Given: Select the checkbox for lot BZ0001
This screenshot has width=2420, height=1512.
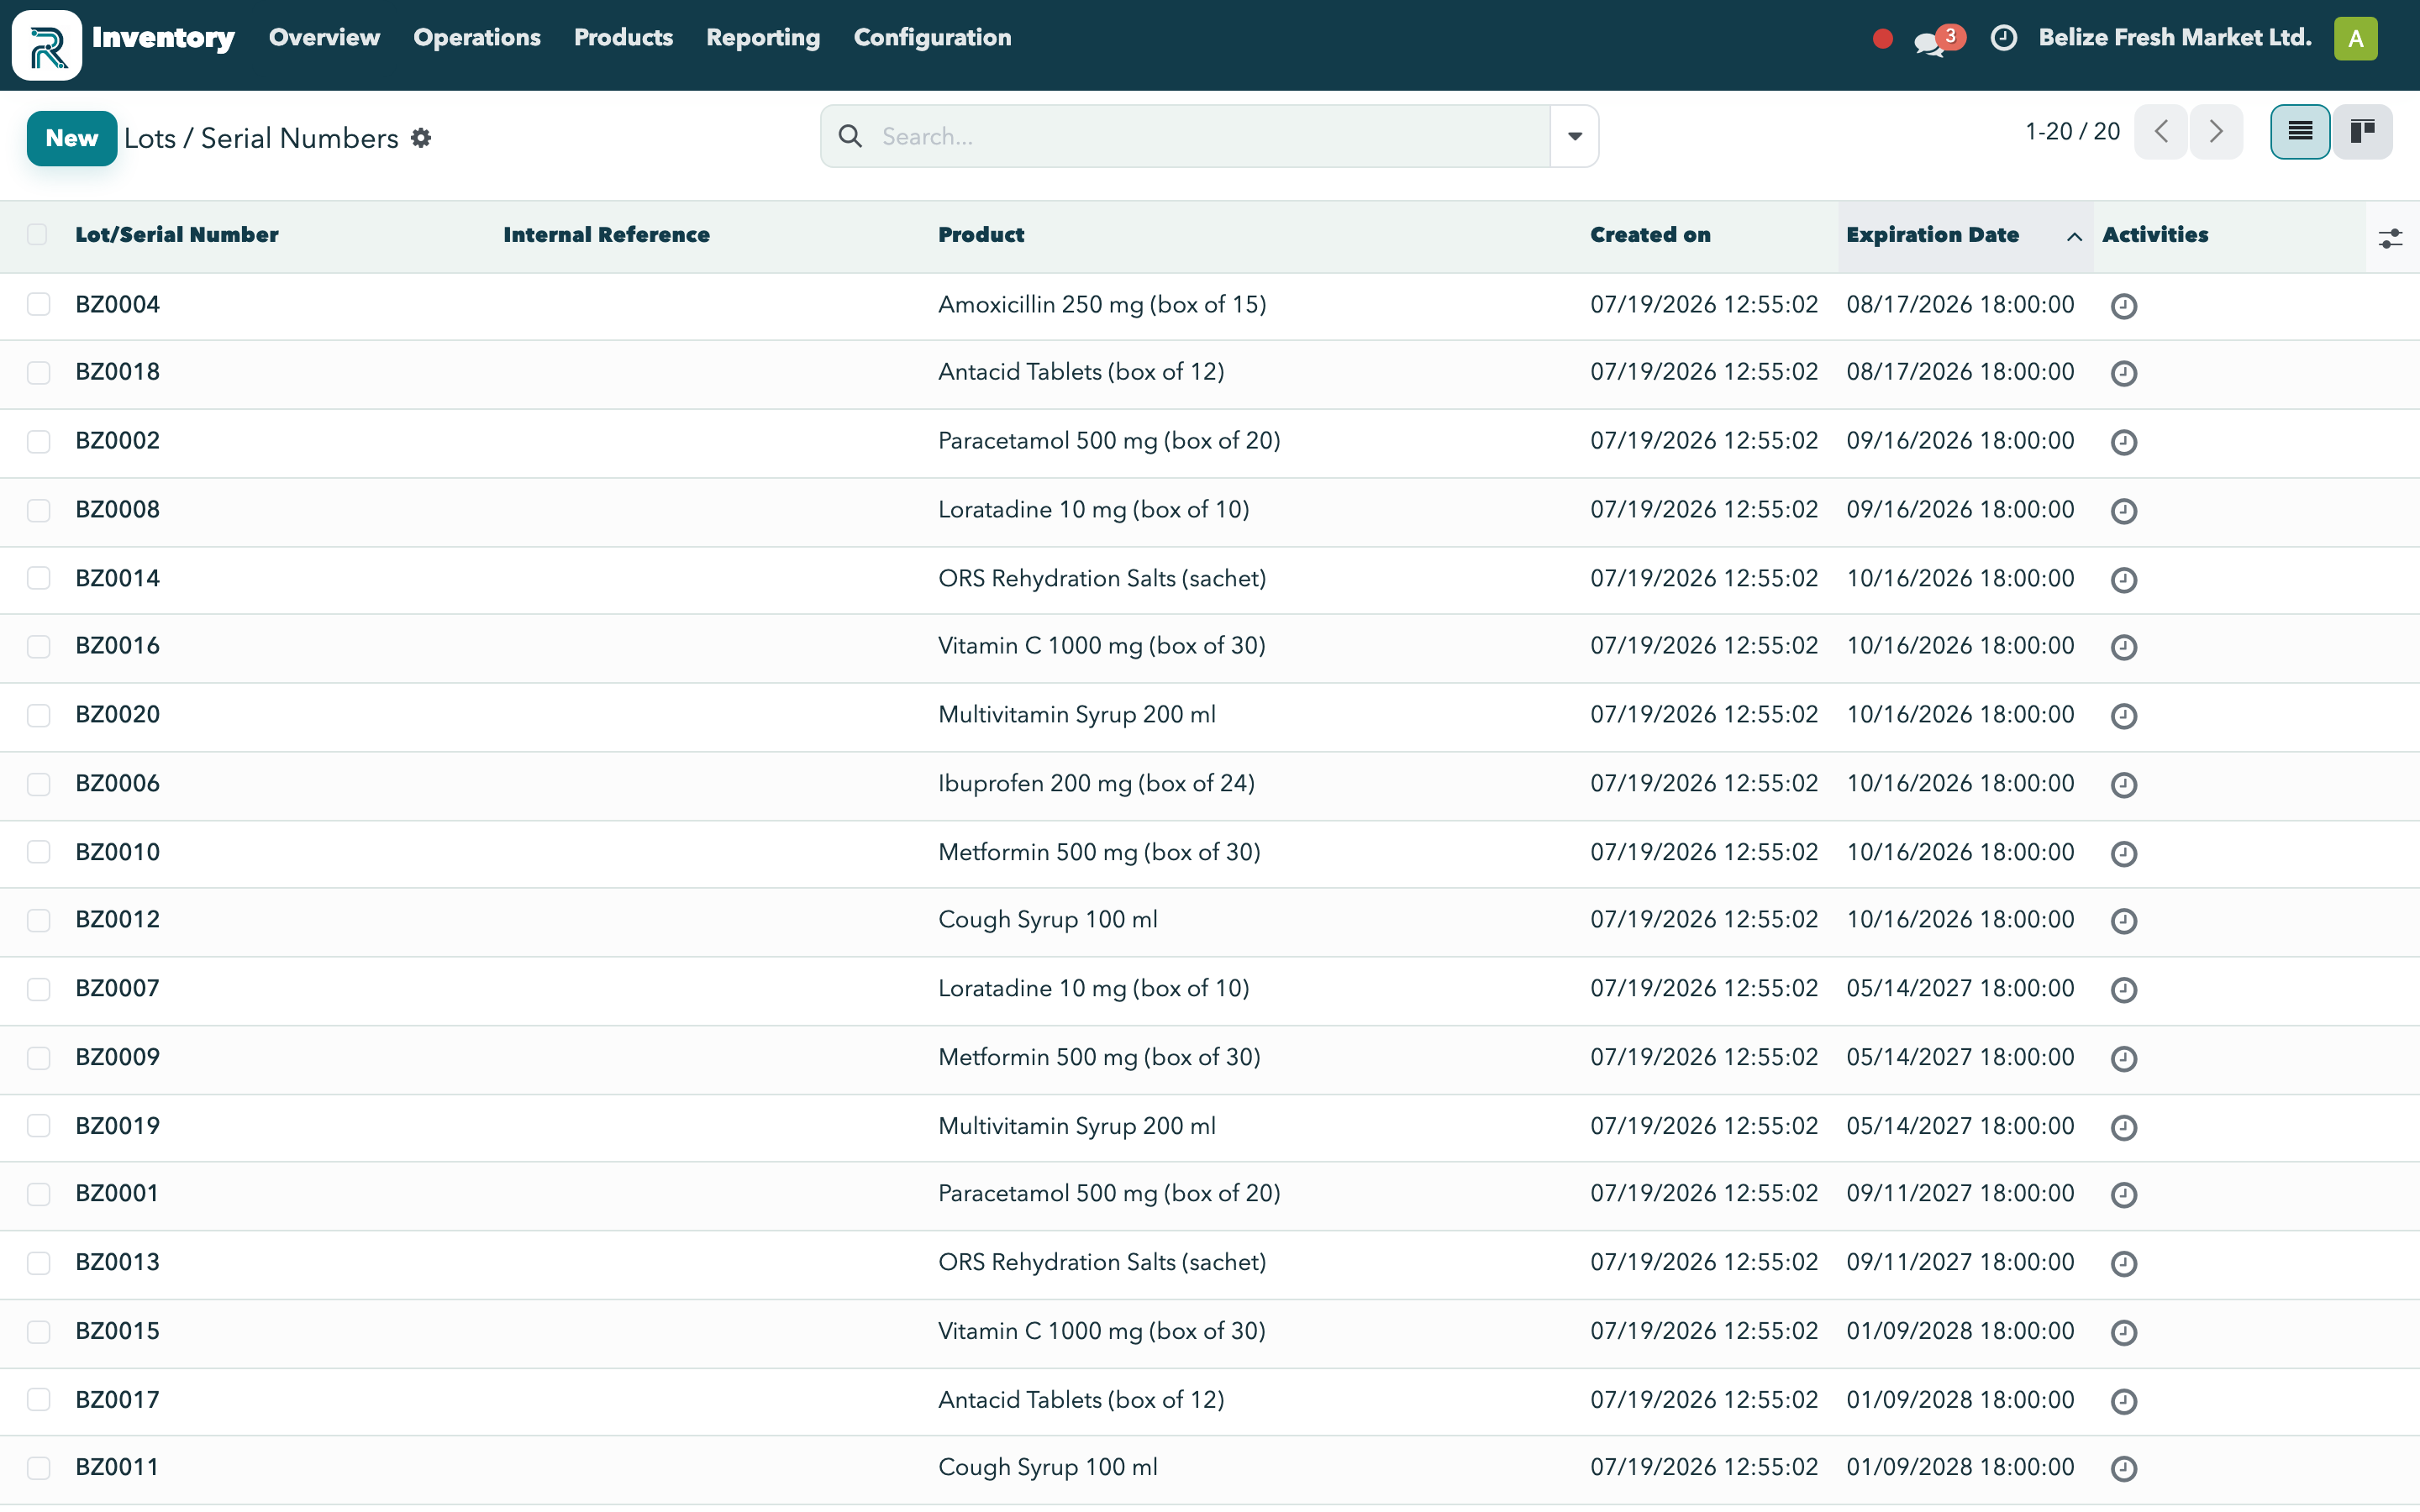Looking at the screenshot, I should pos(38,1194).
